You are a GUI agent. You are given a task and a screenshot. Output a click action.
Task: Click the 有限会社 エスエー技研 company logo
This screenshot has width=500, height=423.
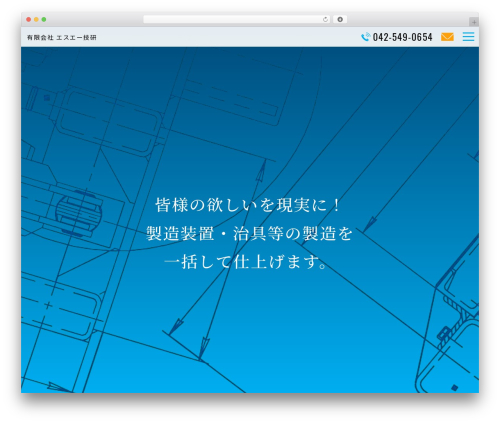tap(62, 38)
